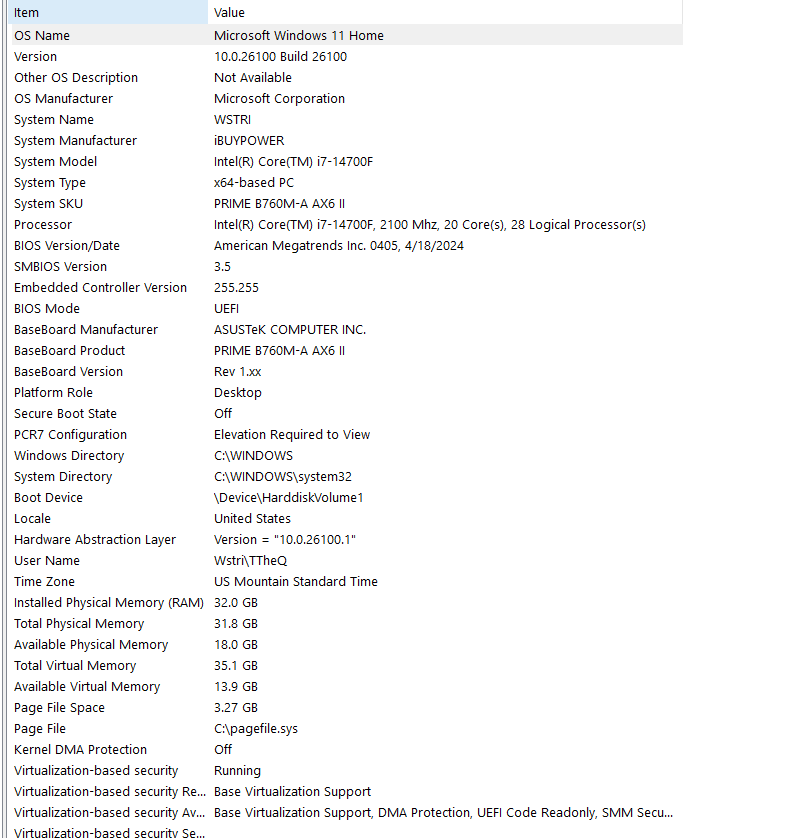This screenshot has height=838, width=799.
Task: Select the System SKU item
Action: click(x=48, y=204)
